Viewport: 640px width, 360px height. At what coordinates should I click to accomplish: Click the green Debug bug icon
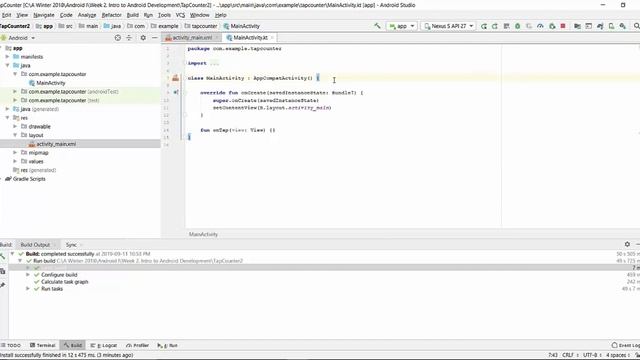tap(518, 26)
